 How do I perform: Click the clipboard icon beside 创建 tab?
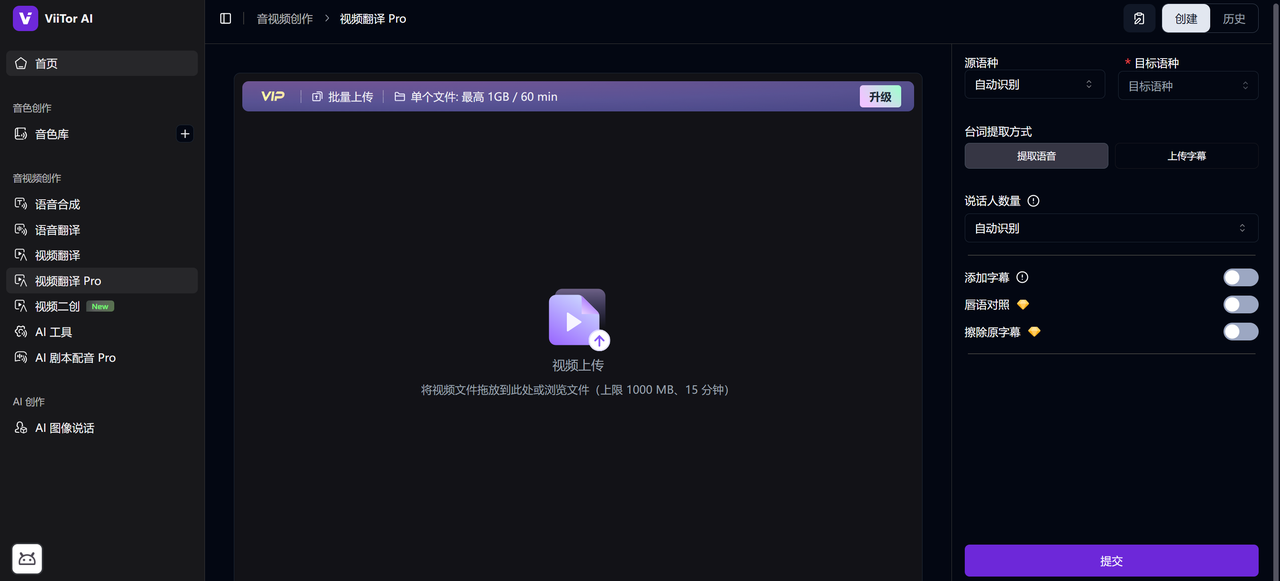[1139, 19]
